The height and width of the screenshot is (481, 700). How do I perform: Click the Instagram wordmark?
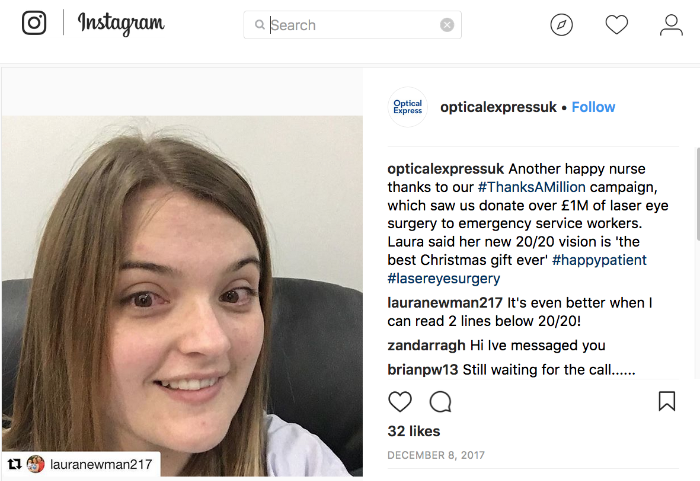click(121, 24)
